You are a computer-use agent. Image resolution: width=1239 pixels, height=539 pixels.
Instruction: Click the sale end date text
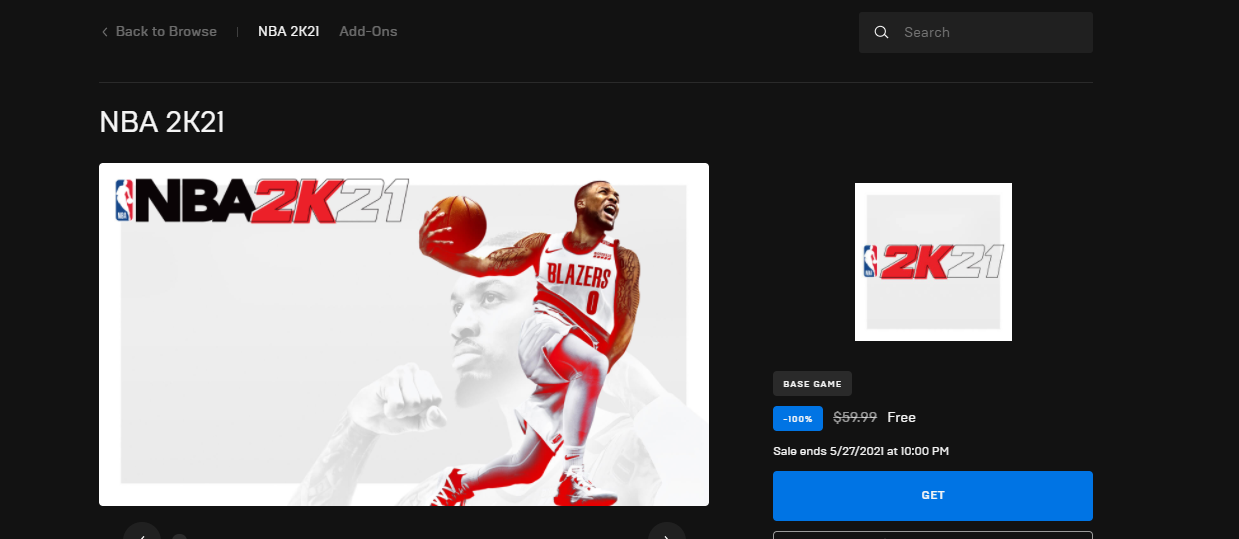pyautogui.click(x=861, y=451)
